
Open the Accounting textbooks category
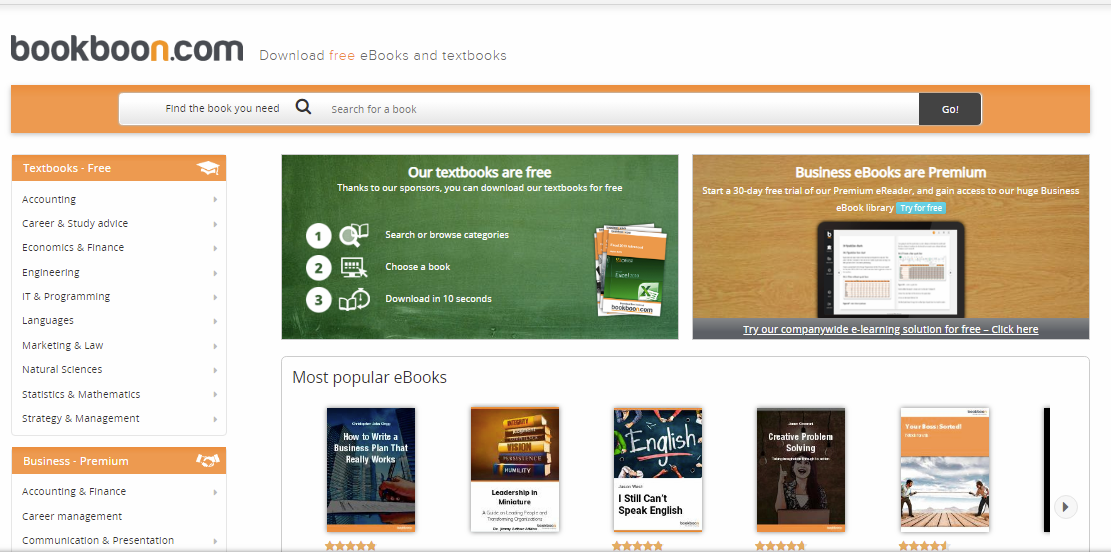click(x=49, y=200)
